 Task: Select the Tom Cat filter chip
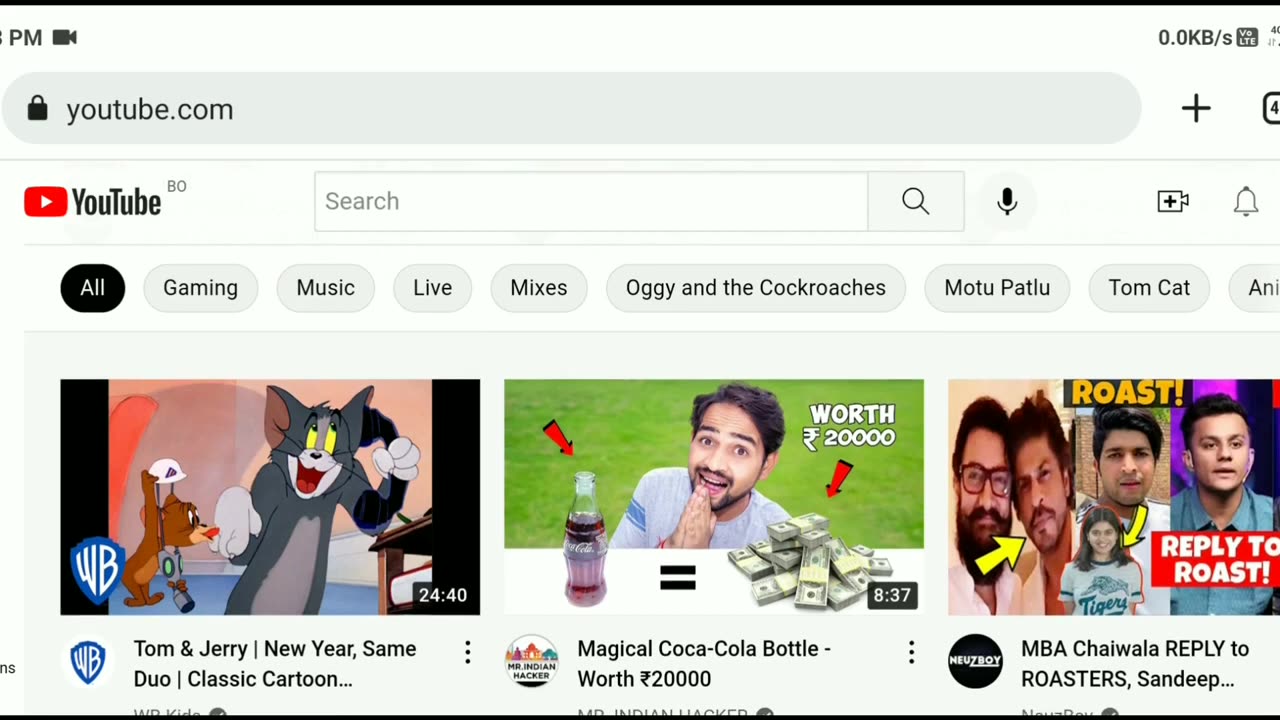[1149, 288]
